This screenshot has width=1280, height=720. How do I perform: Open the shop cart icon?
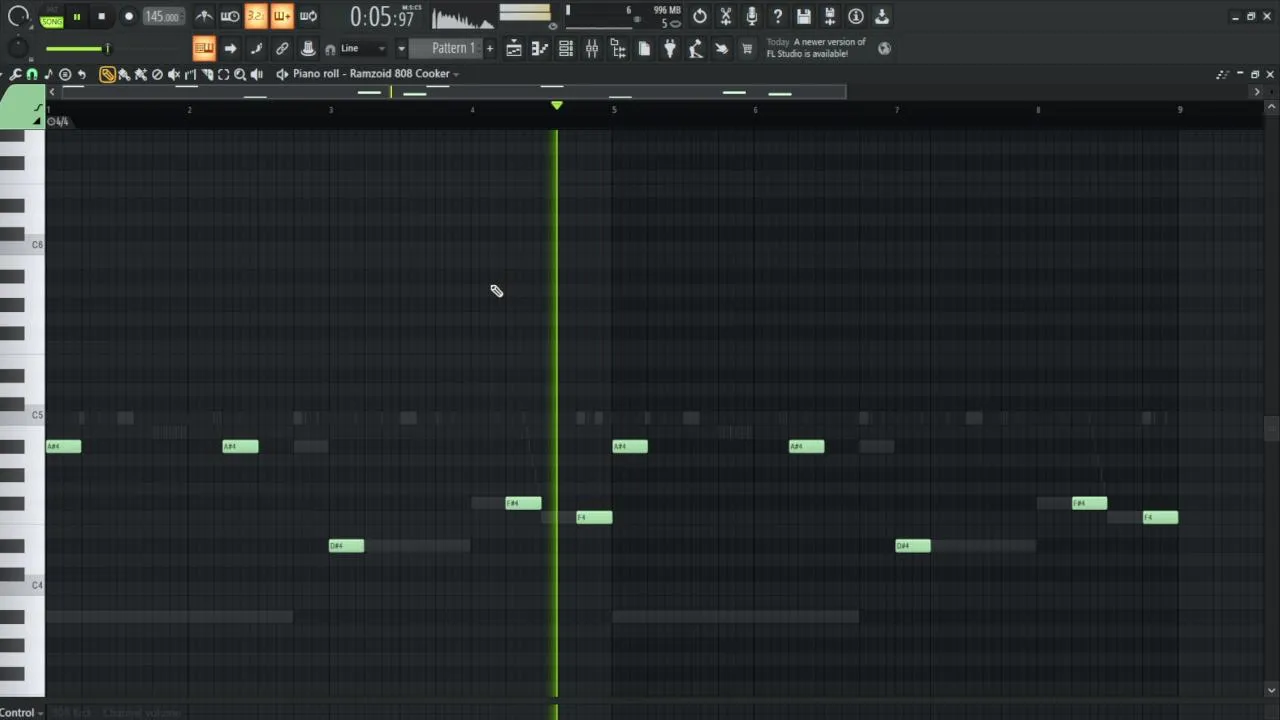click(747, 48)
